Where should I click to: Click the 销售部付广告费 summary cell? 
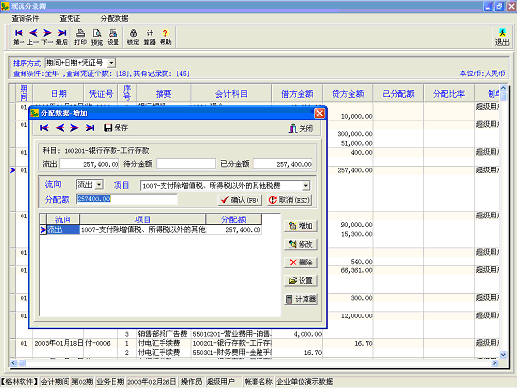click(x=163, y=334)
